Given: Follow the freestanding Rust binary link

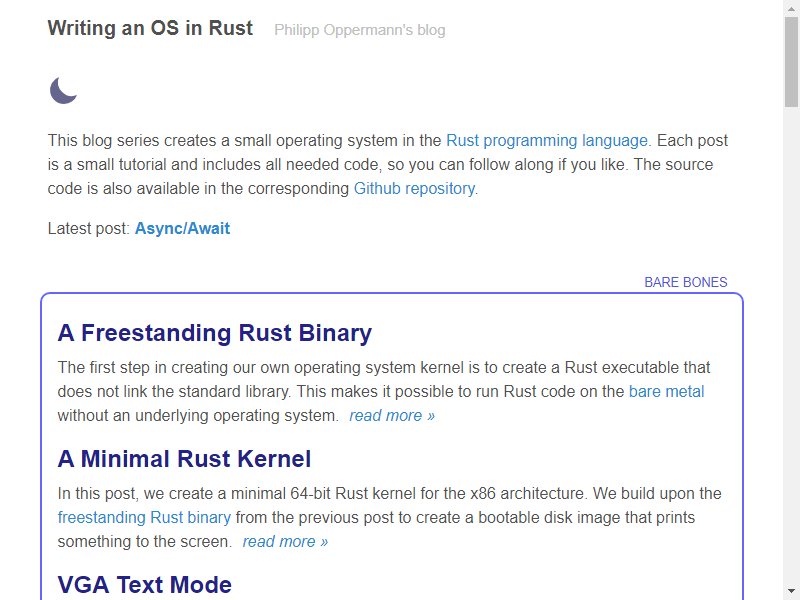Looking at the screenshot, I should click(144, 517).
